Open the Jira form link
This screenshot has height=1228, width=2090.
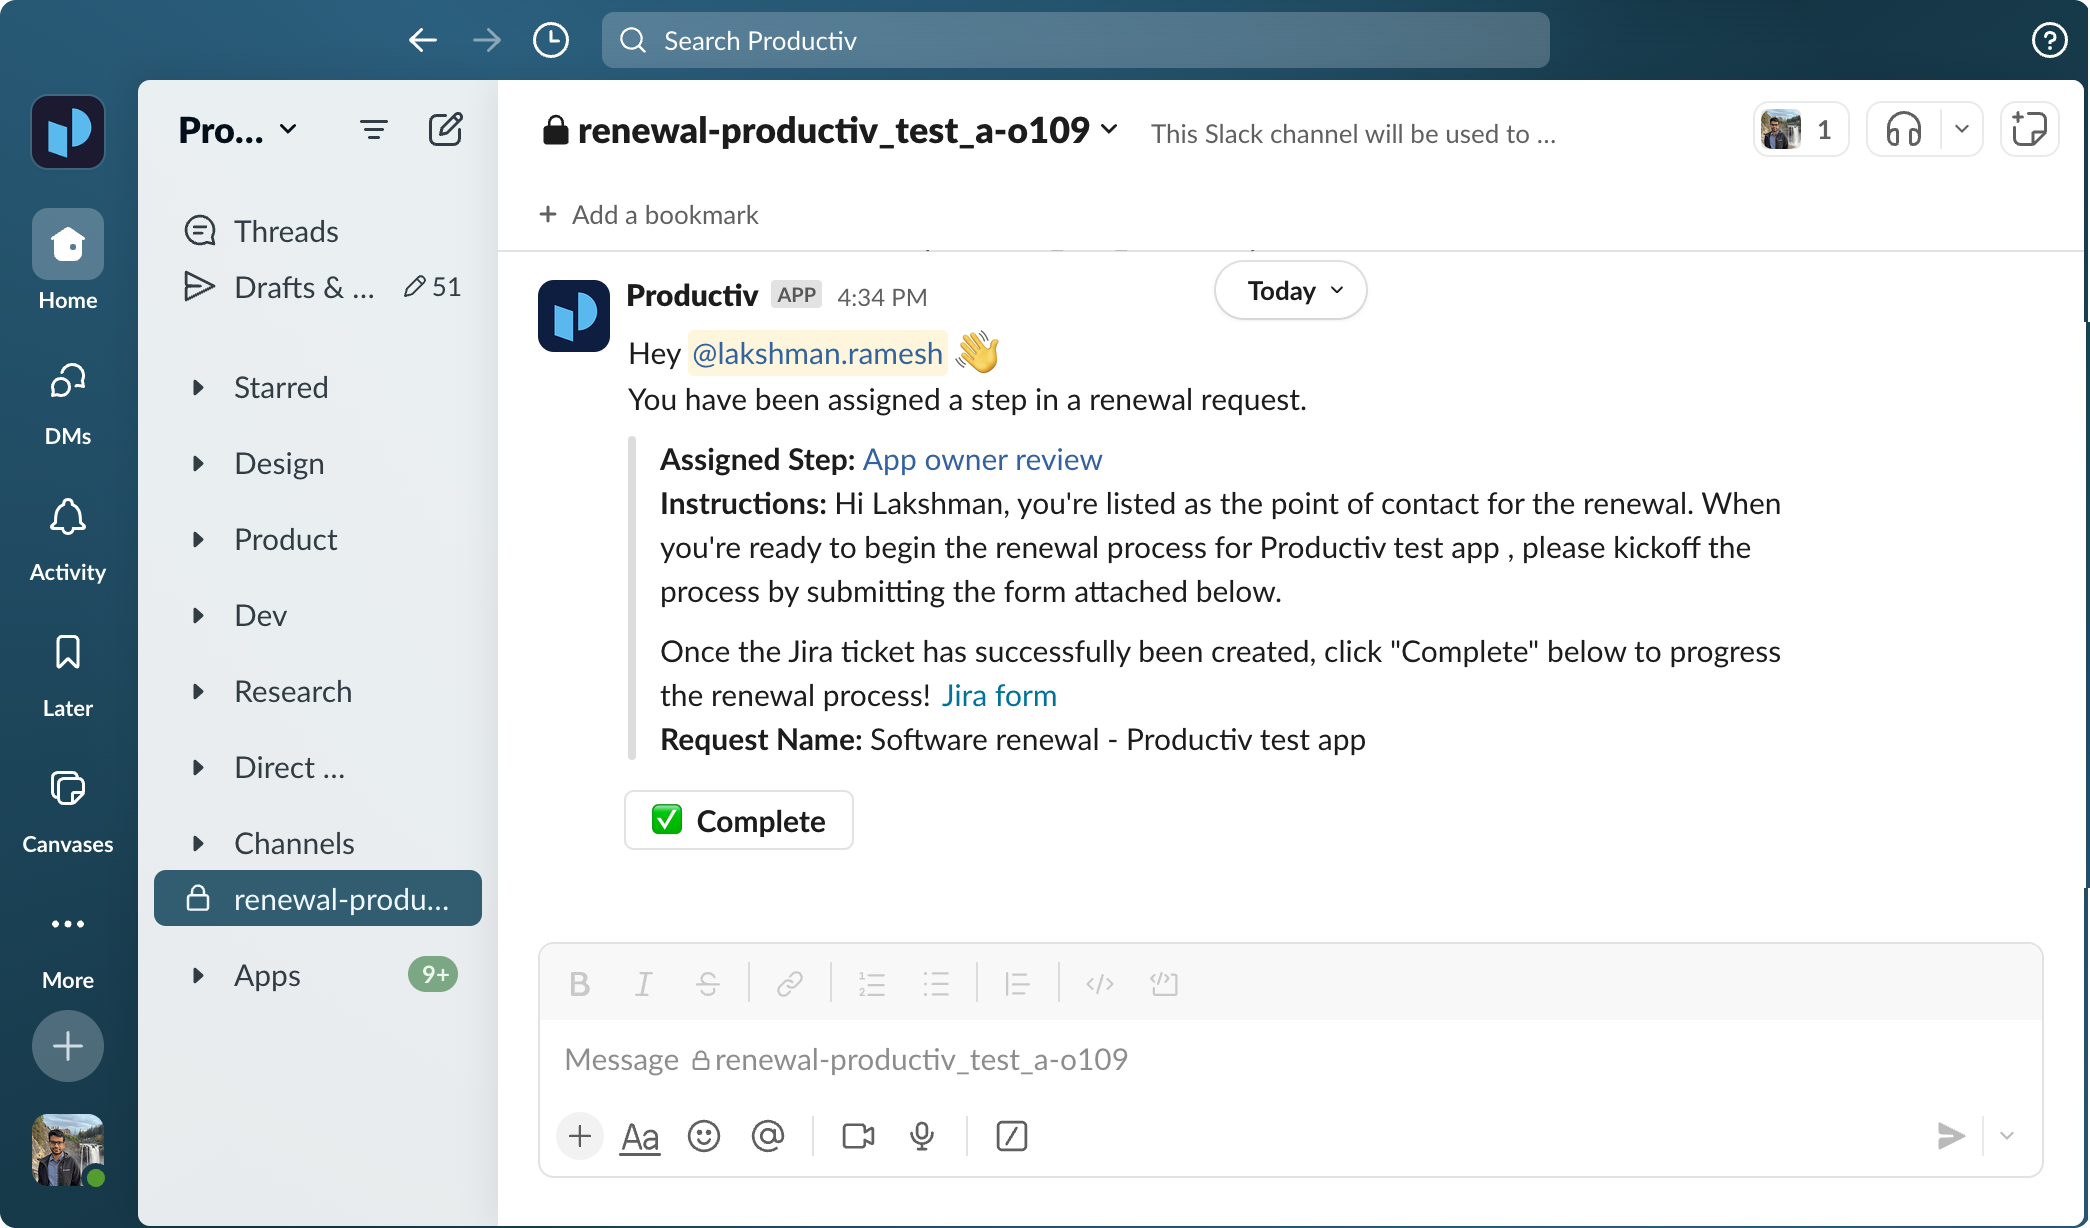pyautogui.click(x=998, y=696)
